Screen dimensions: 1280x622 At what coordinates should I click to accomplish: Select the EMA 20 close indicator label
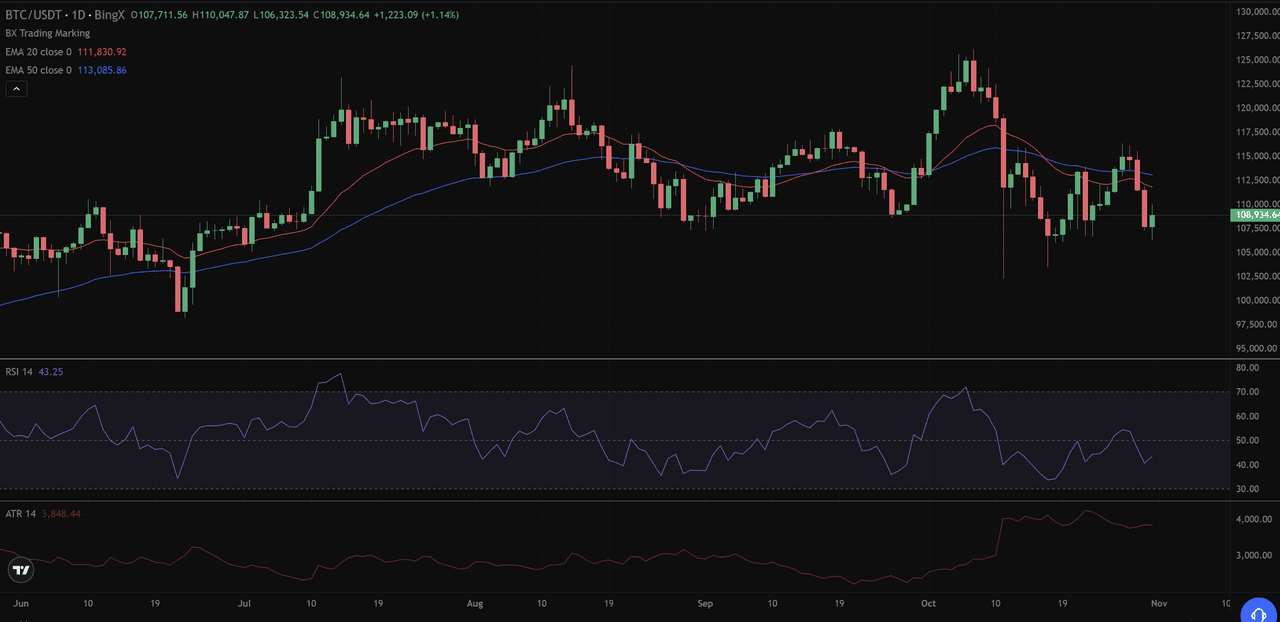pyautogui.click(x=38, y=52)
